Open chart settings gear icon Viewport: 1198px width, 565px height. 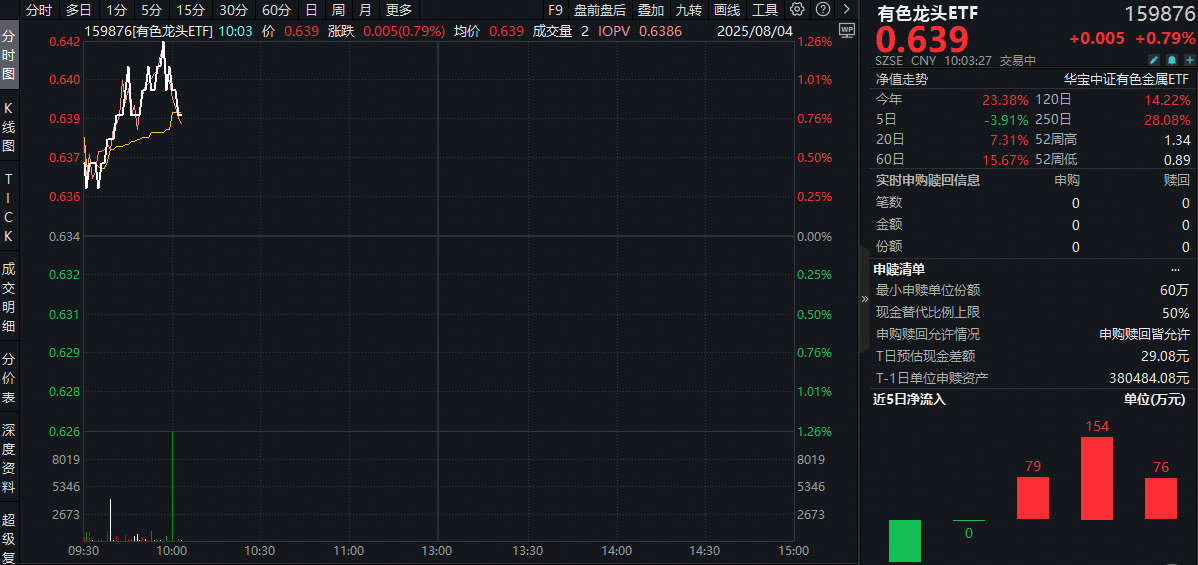point(796,10)
